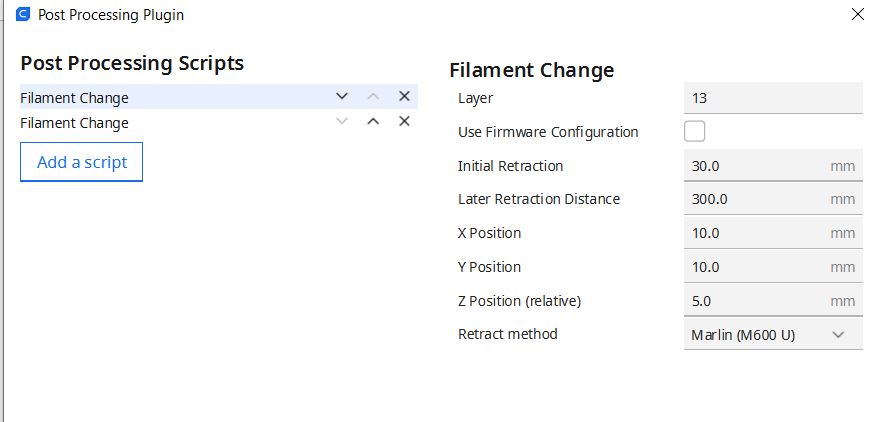Move second Filament Change script up
Image resolution: width=876 pixels, height=422 pixels.
373,121
